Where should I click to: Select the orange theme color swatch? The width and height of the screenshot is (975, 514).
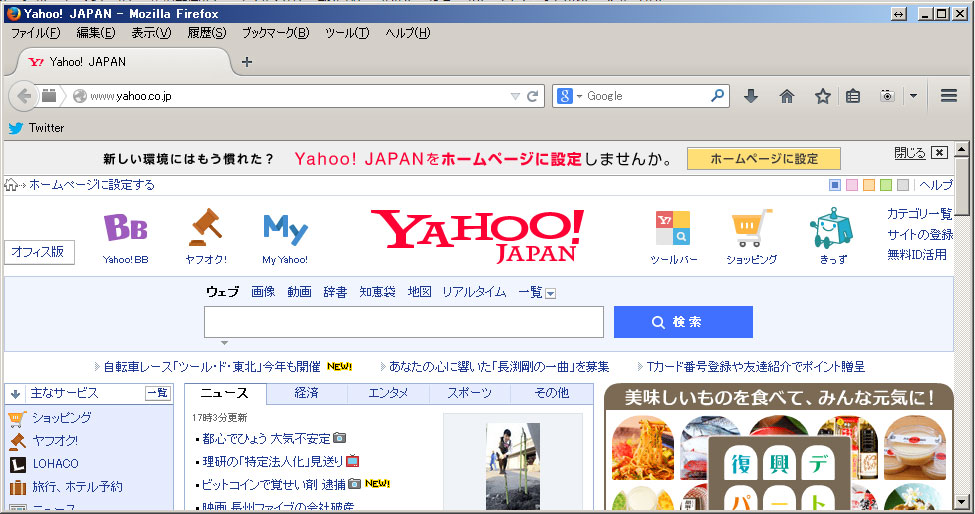point(869,185)
